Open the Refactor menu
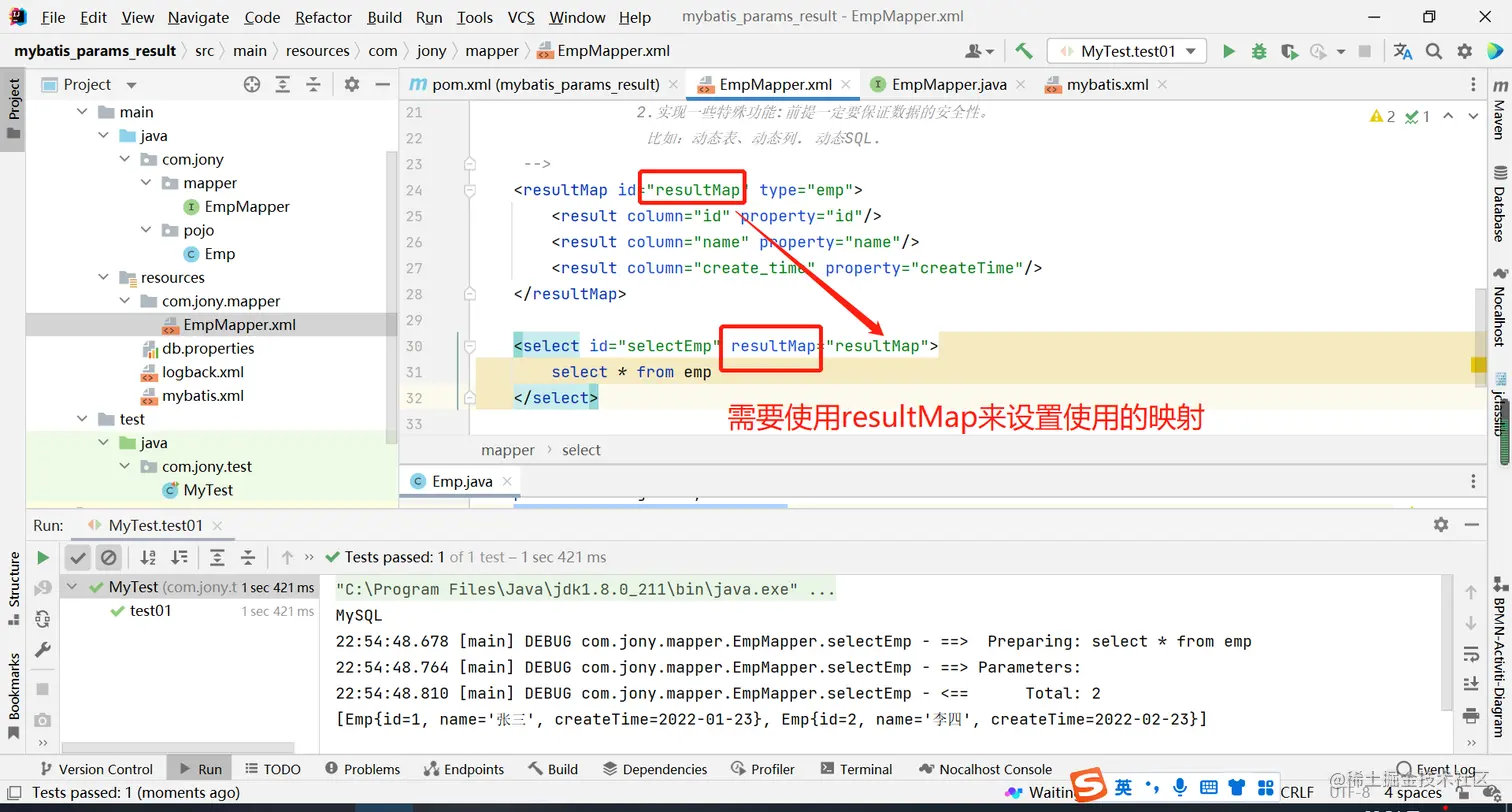This screenshot has width=1512, height=812. pyautogui.click(x=324, y=17)
